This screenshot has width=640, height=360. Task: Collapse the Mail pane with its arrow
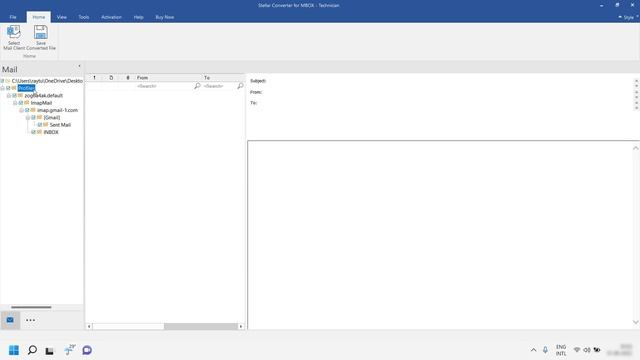coord(79,66)
